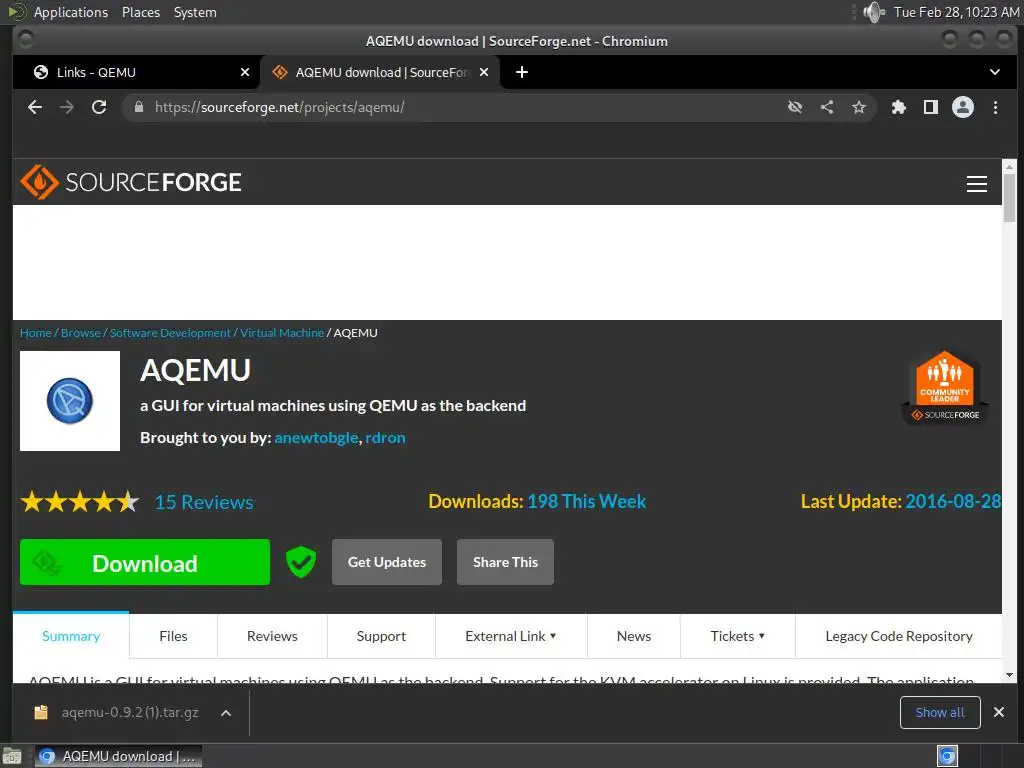Open the extensions puzzle icon

899,107
